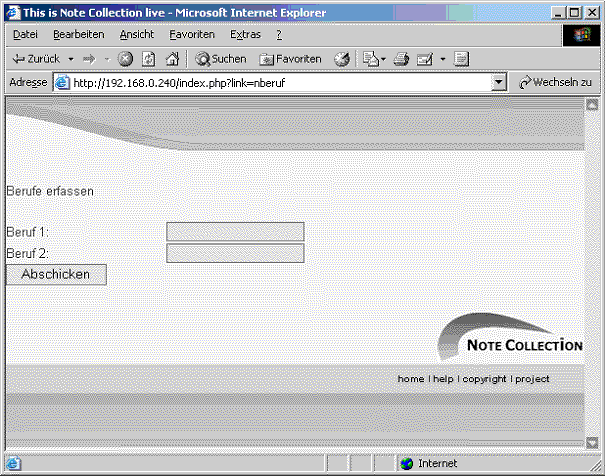Click the Zurück back button

coord(38,59)
